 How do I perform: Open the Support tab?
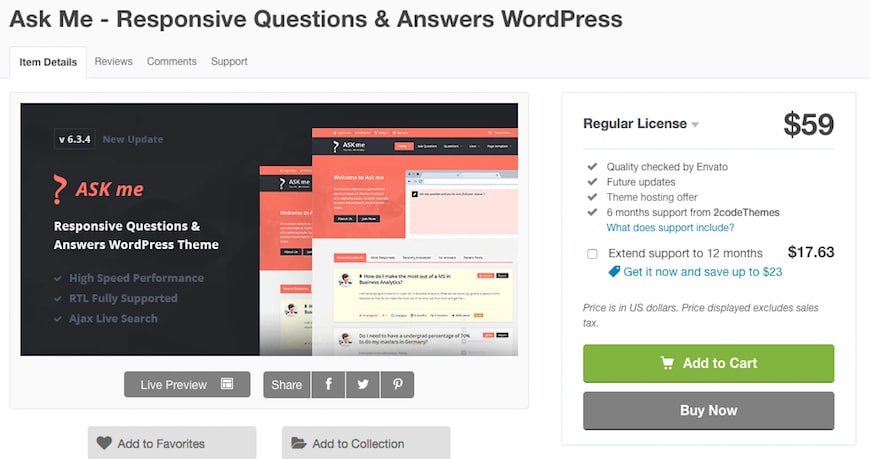pyautogui.click(x=229, y=62)
